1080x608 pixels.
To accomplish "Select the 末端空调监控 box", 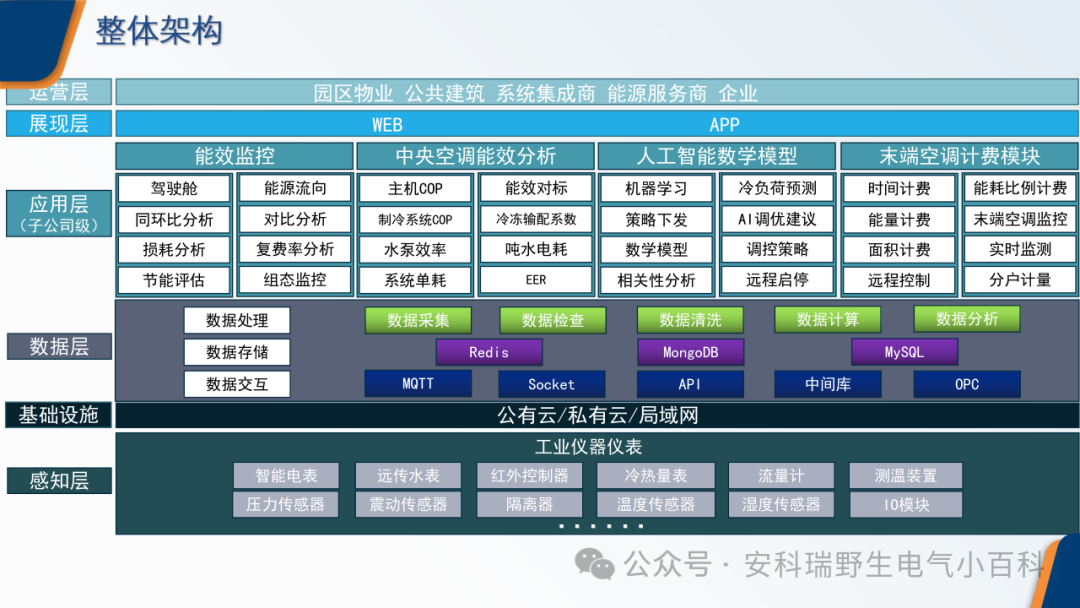I will click(1020, 220).
